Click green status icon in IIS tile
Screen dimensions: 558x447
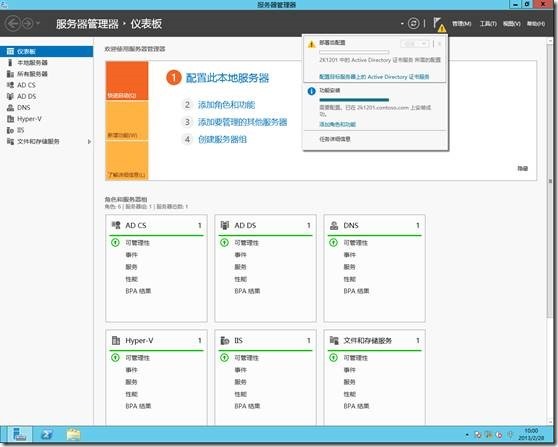[224, 358]
